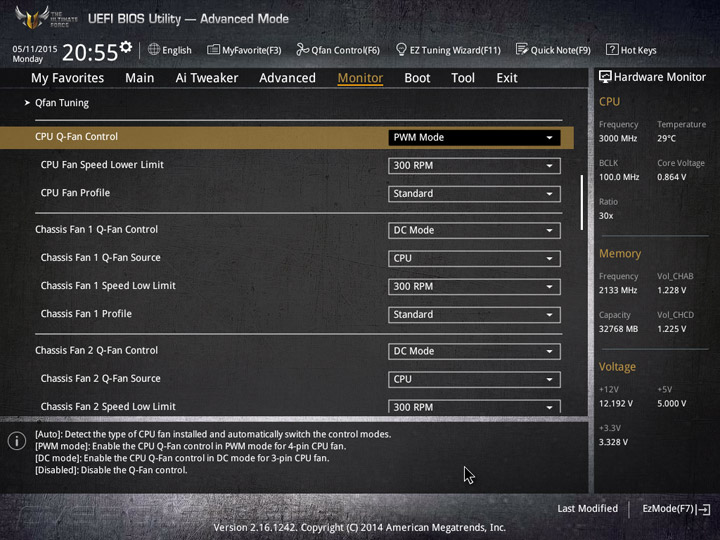720x540 pixels.
Task: Select the CPU Fan Profile label
Action: point(75,193)
